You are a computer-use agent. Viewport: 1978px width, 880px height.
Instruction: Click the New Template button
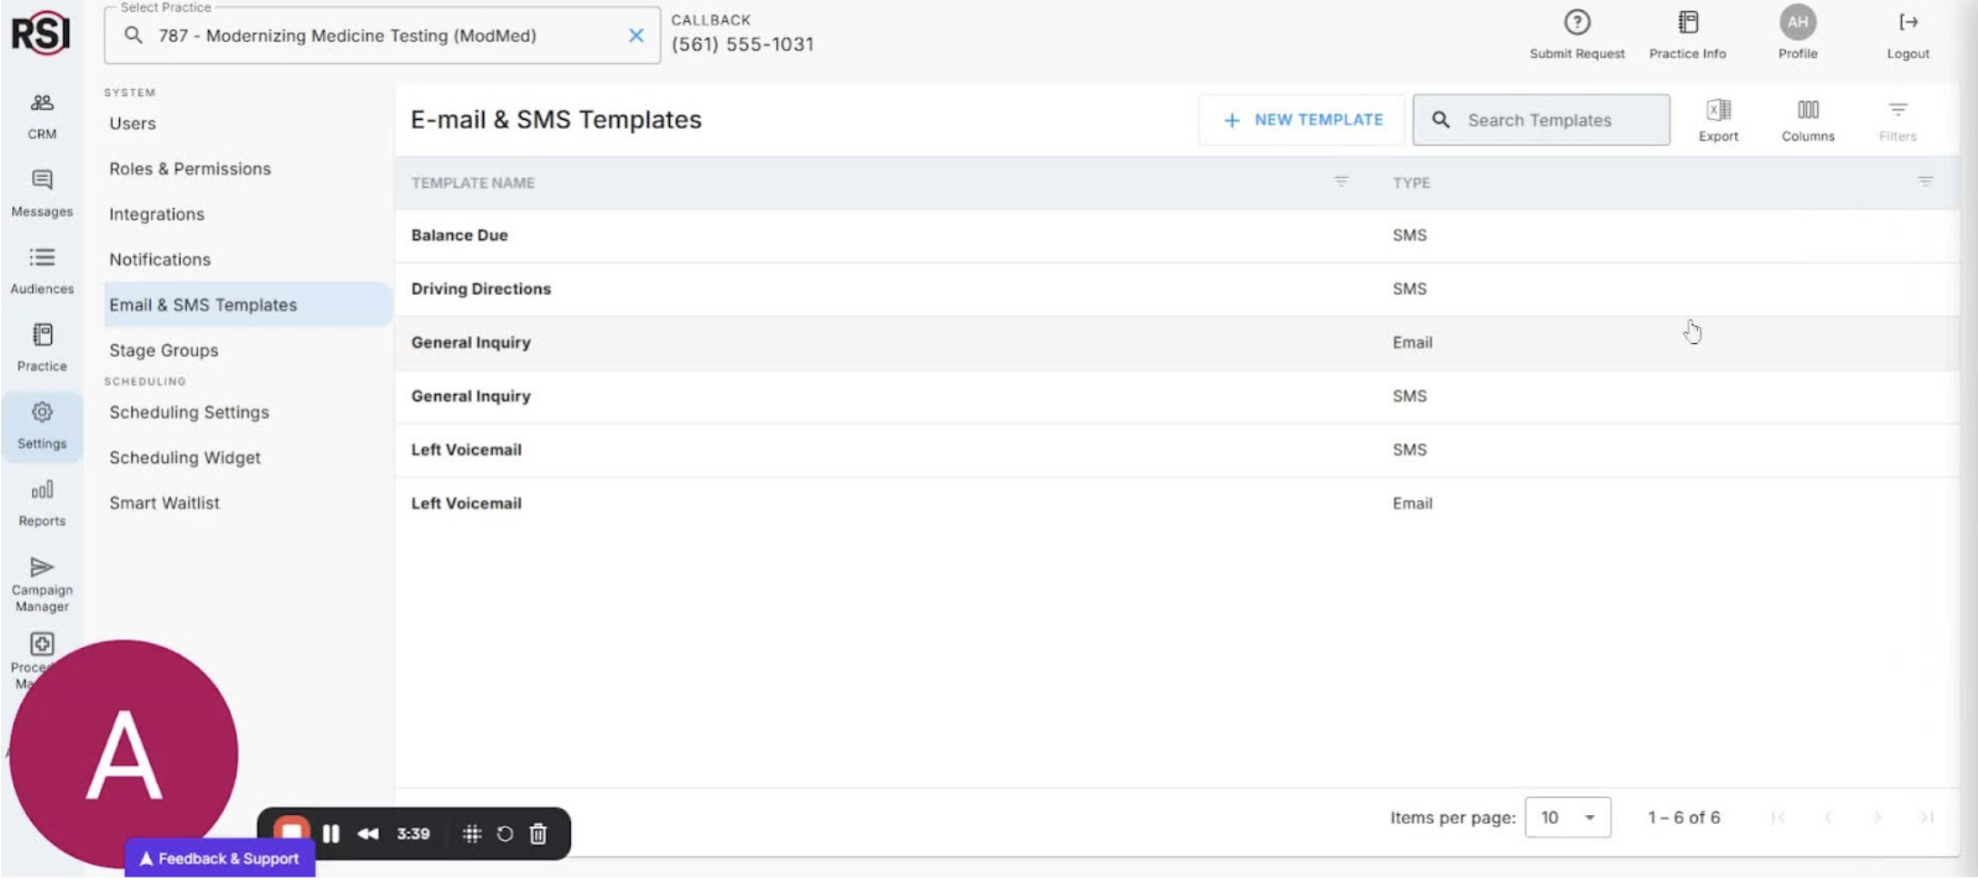pos(1302,120)
